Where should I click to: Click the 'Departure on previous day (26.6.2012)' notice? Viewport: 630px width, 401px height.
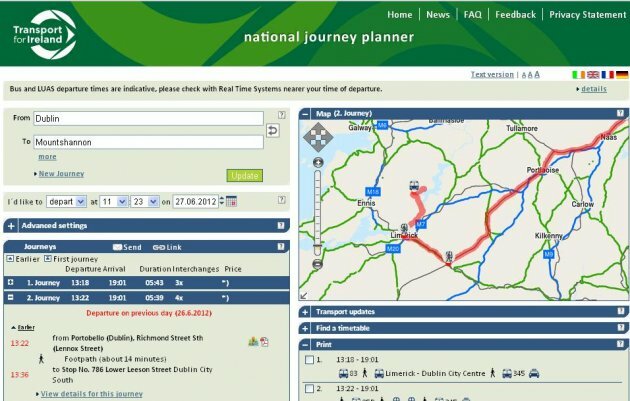(x=149, y=313)
